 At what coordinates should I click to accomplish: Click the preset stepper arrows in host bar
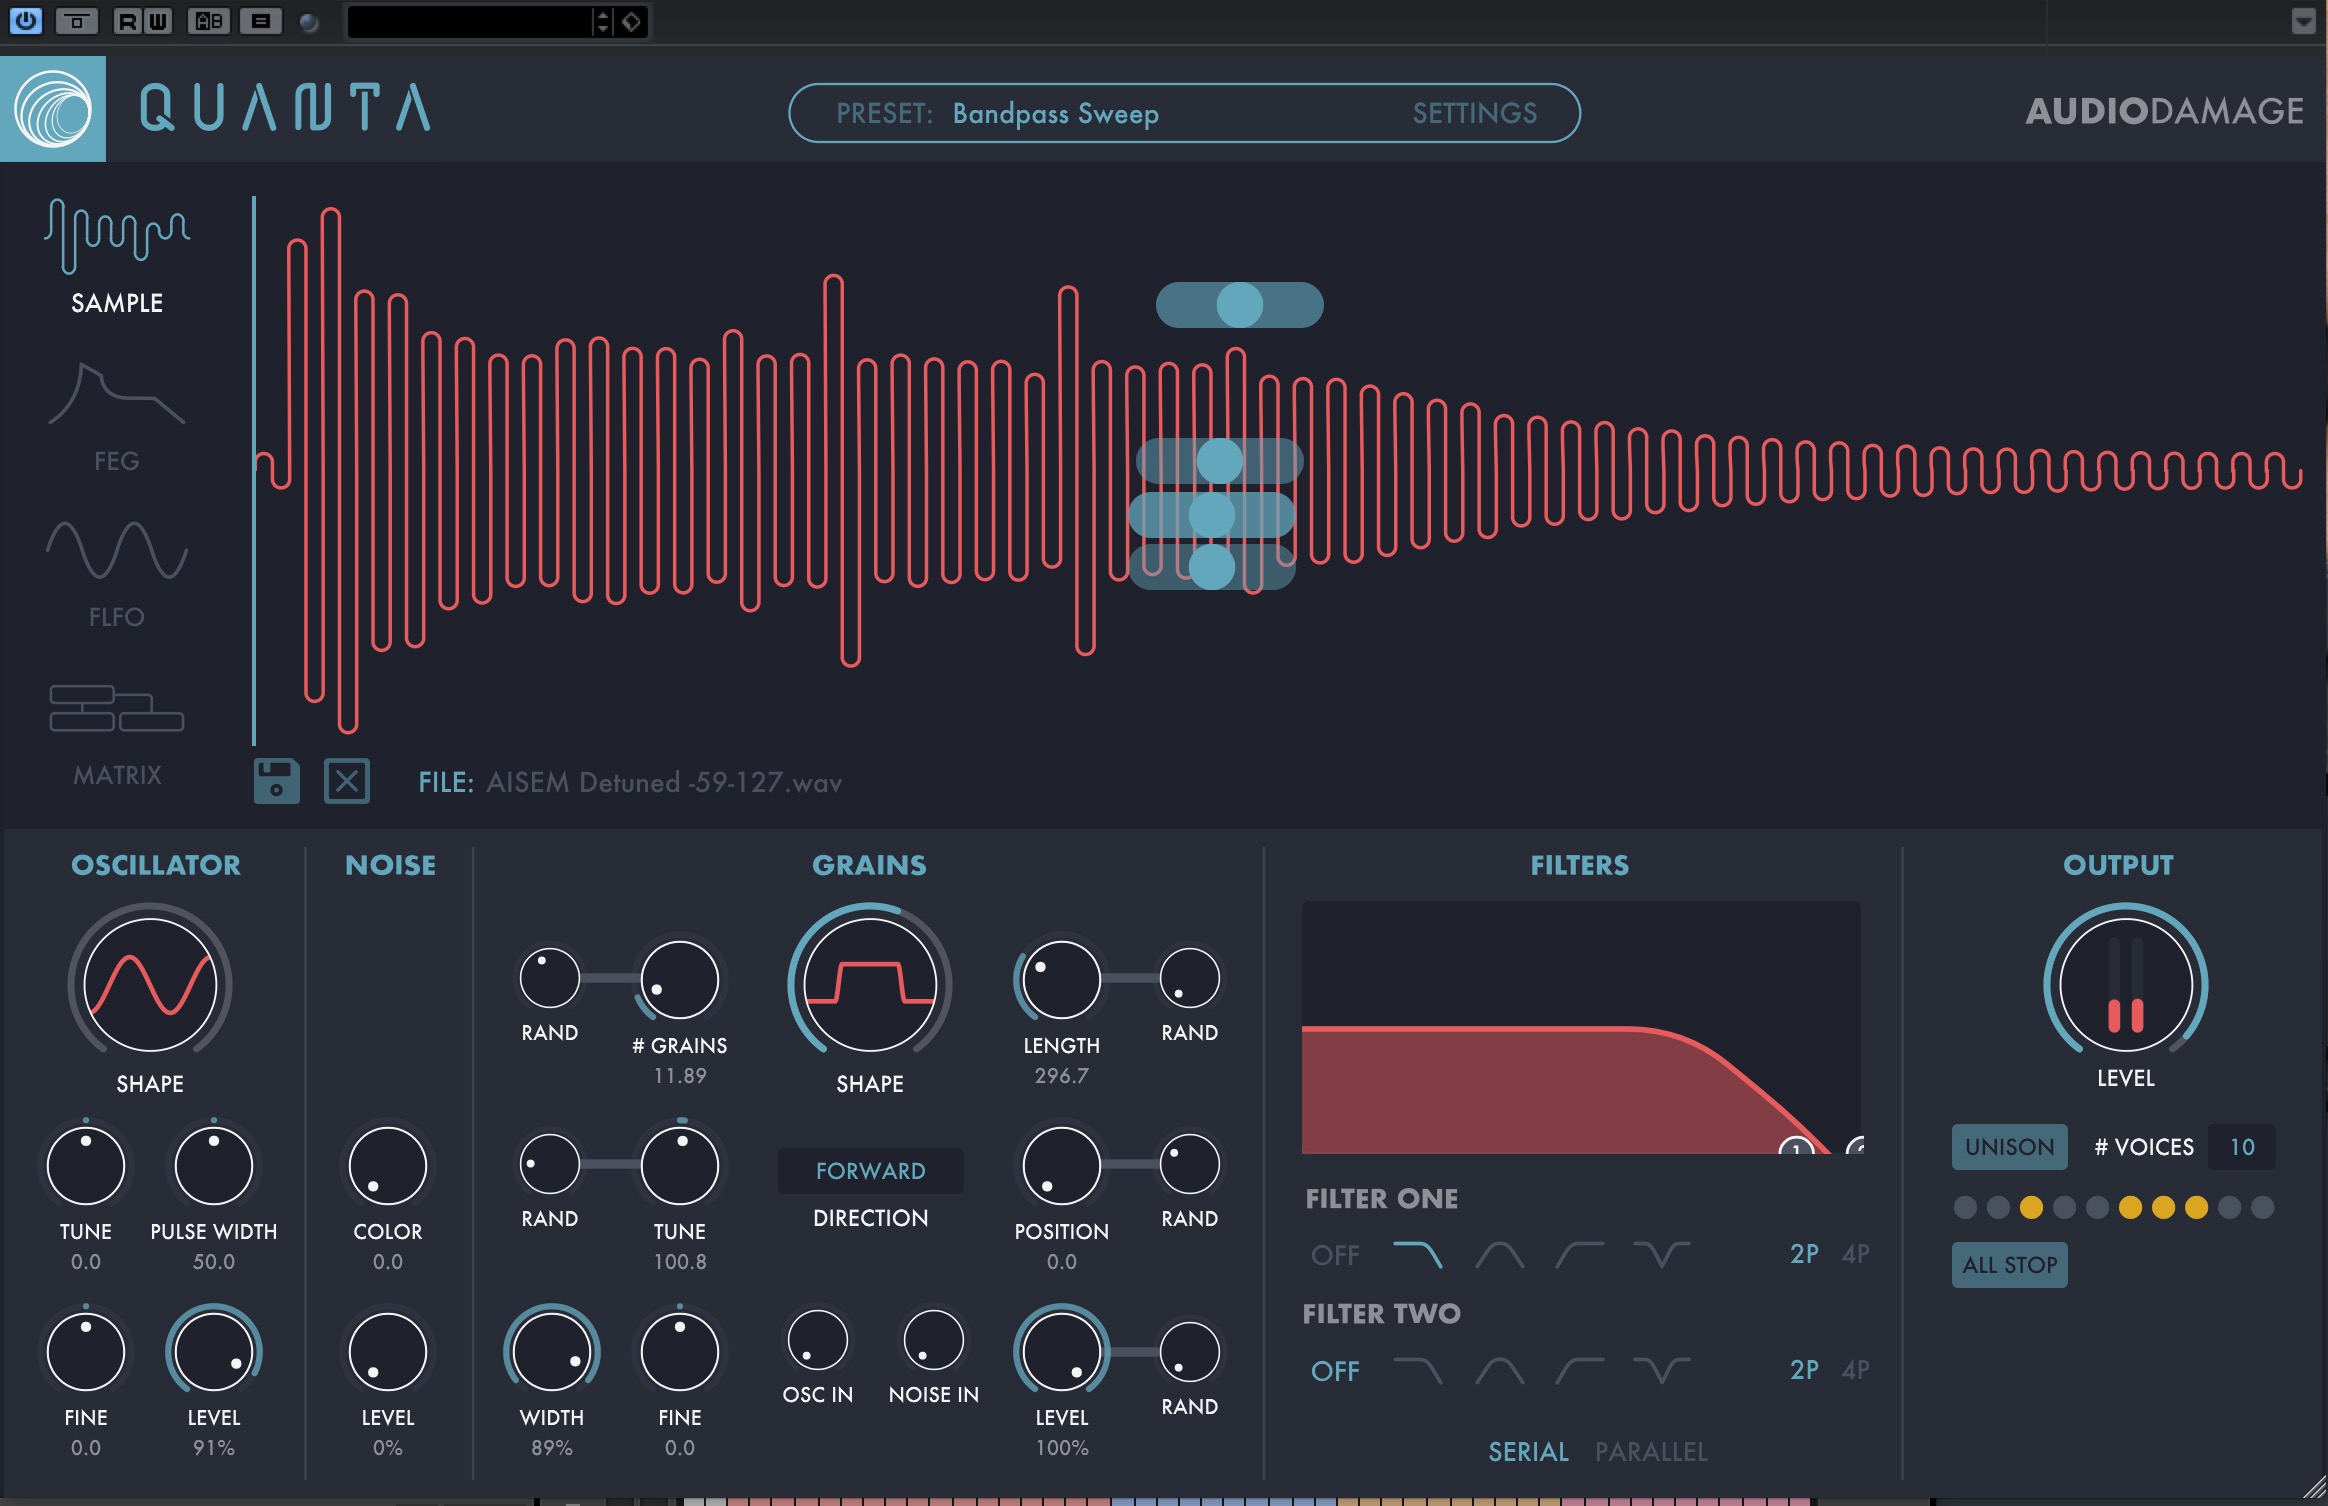(x=602, y=21)
